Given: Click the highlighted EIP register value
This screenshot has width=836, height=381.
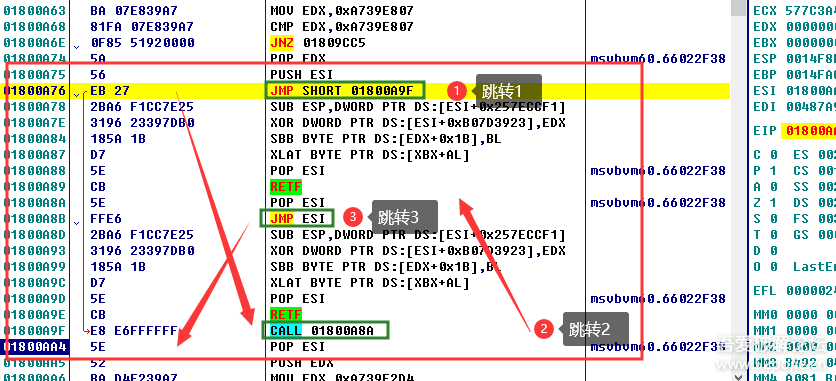Looking at the screenshot, I should pyautogui.click(x=808, y=131).
